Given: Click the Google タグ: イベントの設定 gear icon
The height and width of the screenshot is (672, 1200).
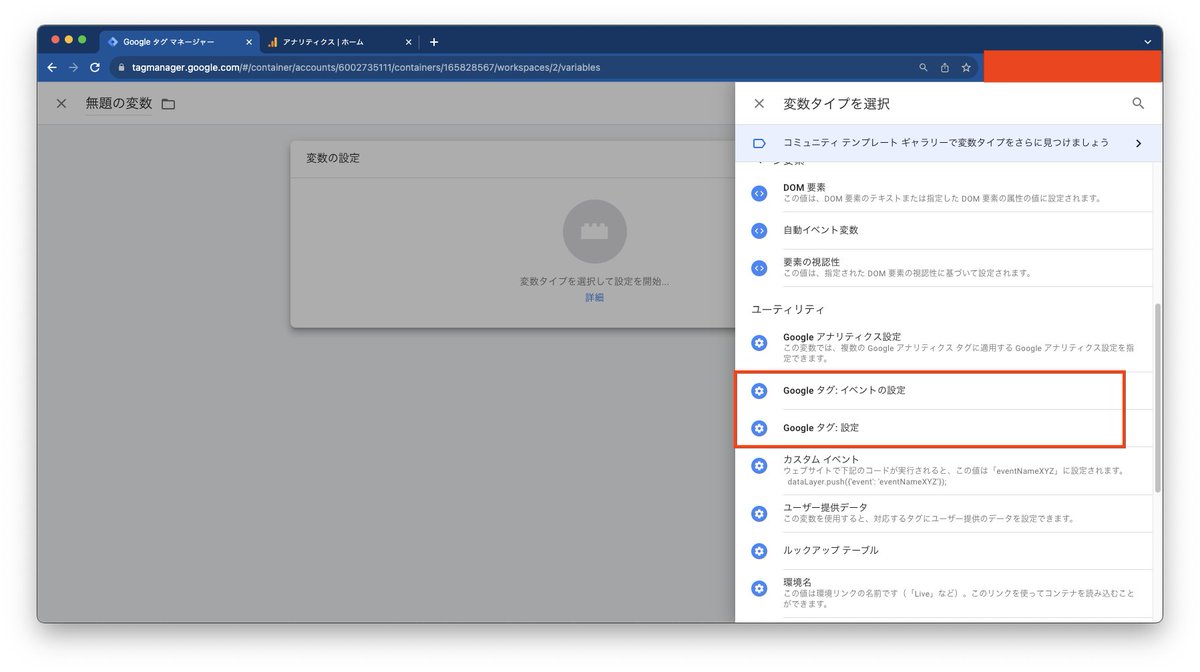Looking at the screenshot, I should pyautogui.click(x=759, y=391).
